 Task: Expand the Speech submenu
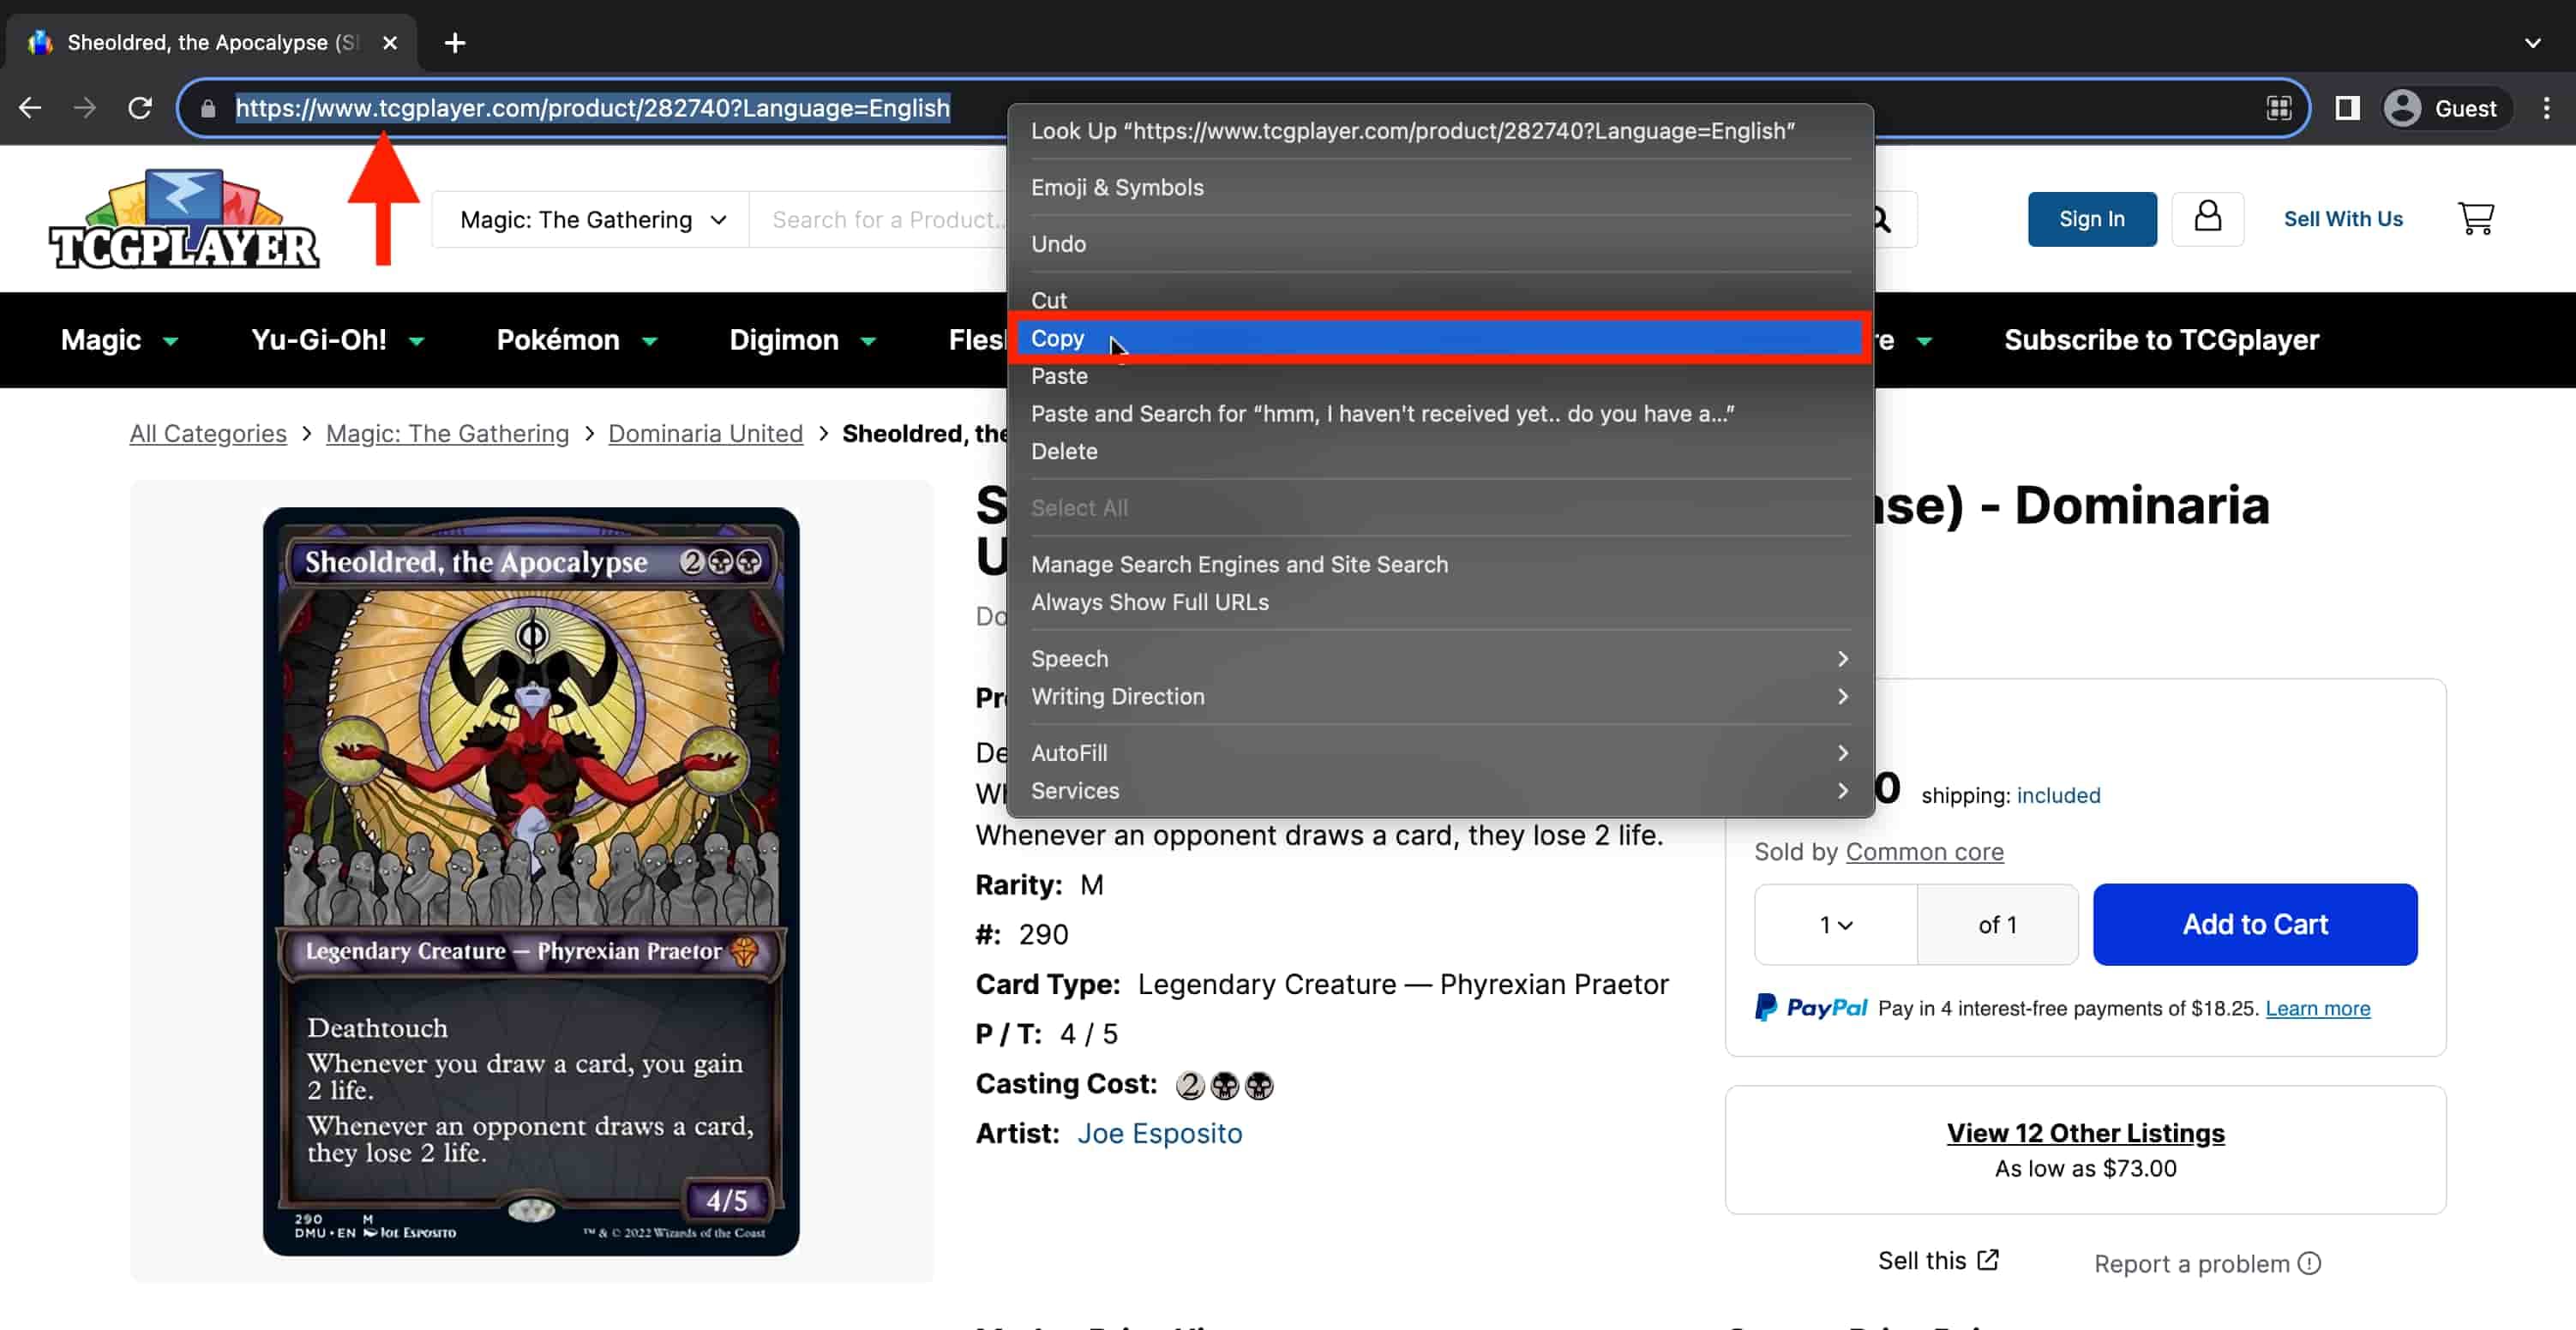click(x=1440, y=659)
